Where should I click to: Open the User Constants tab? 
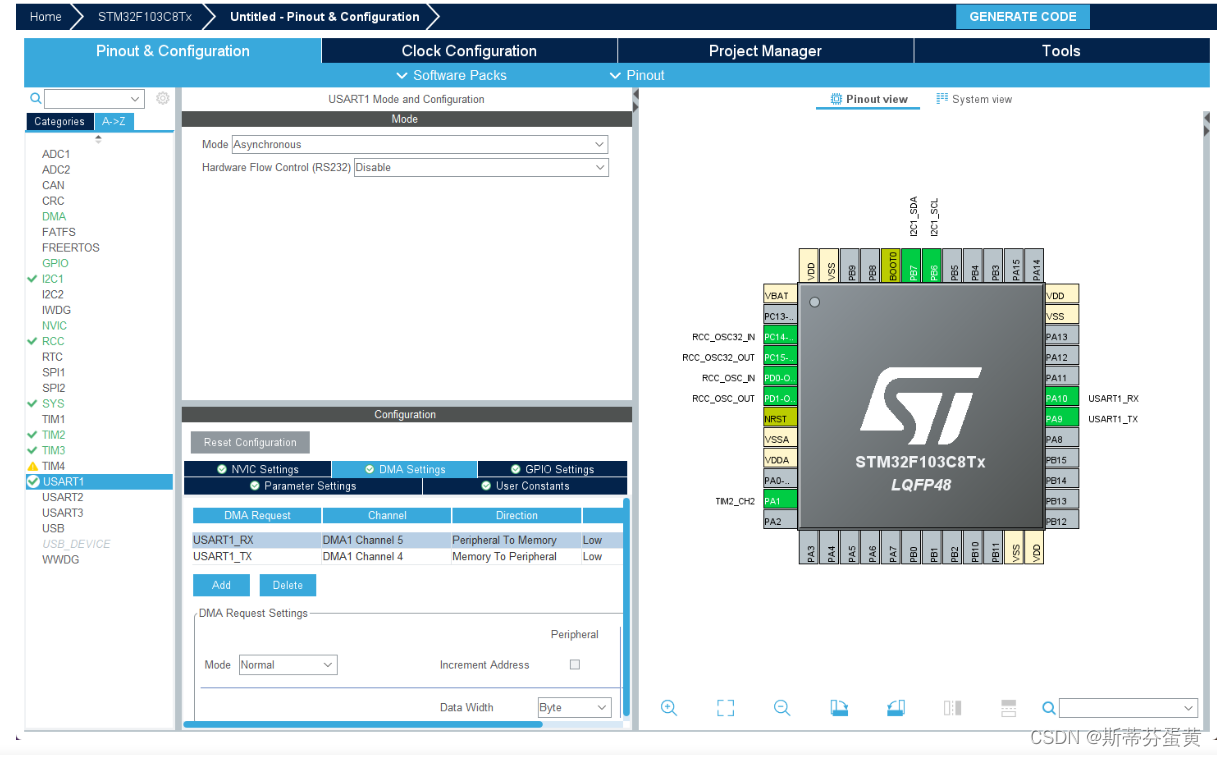click(525, 486)
